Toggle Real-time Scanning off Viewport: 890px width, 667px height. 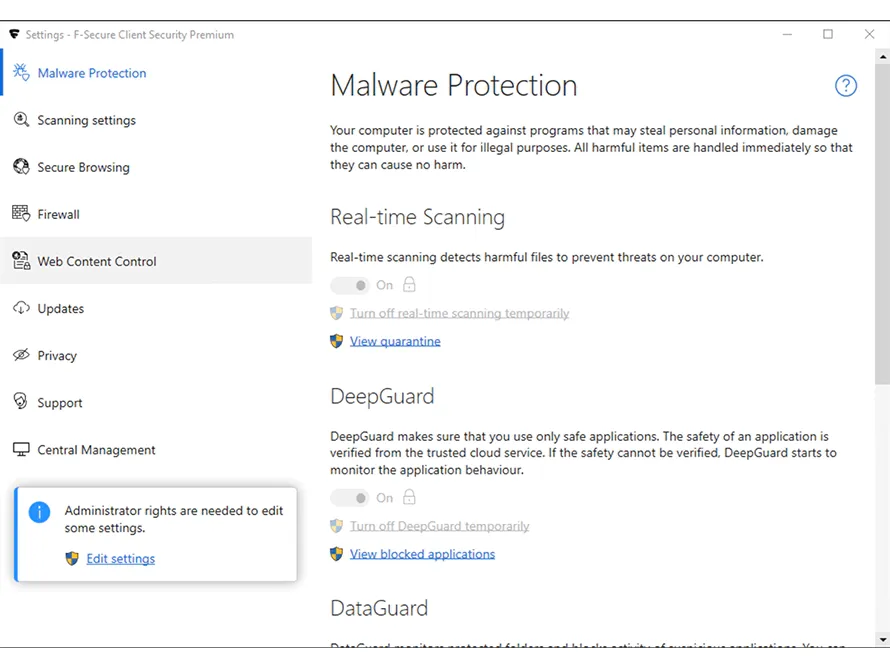[350, 285]
